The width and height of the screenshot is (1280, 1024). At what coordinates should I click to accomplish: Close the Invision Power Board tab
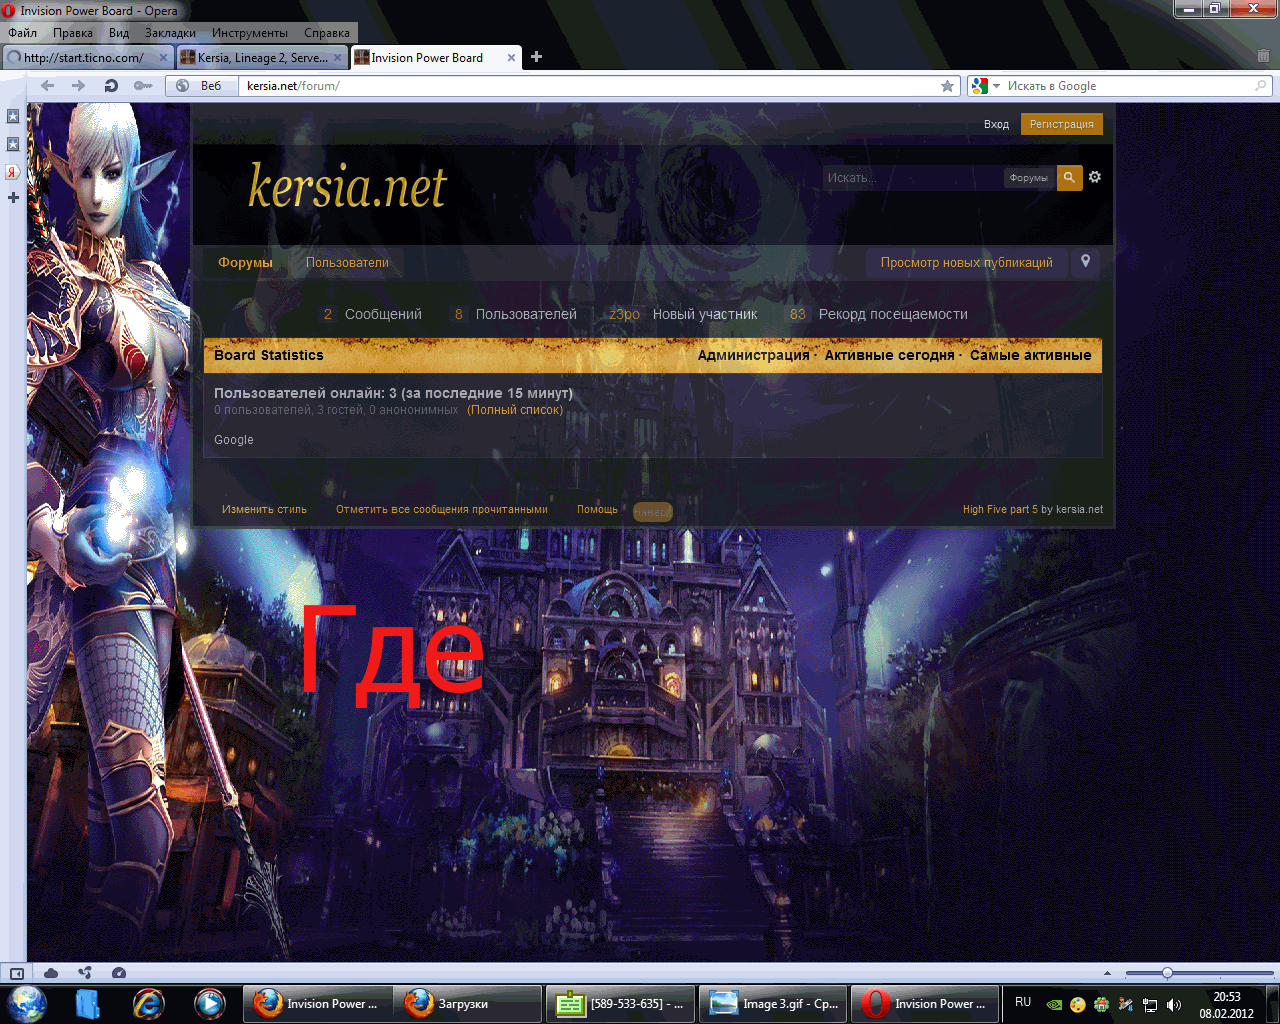(512, 58)
